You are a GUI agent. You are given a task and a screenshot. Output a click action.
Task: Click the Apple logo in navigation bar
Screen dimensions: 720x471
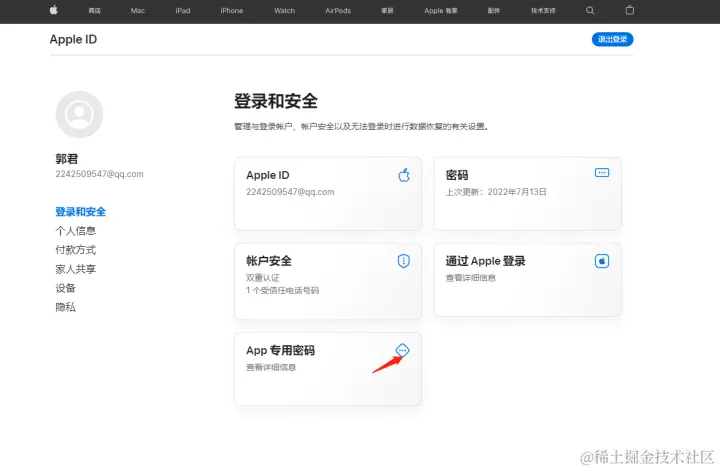pyautogui.click(x=54, y=10)
